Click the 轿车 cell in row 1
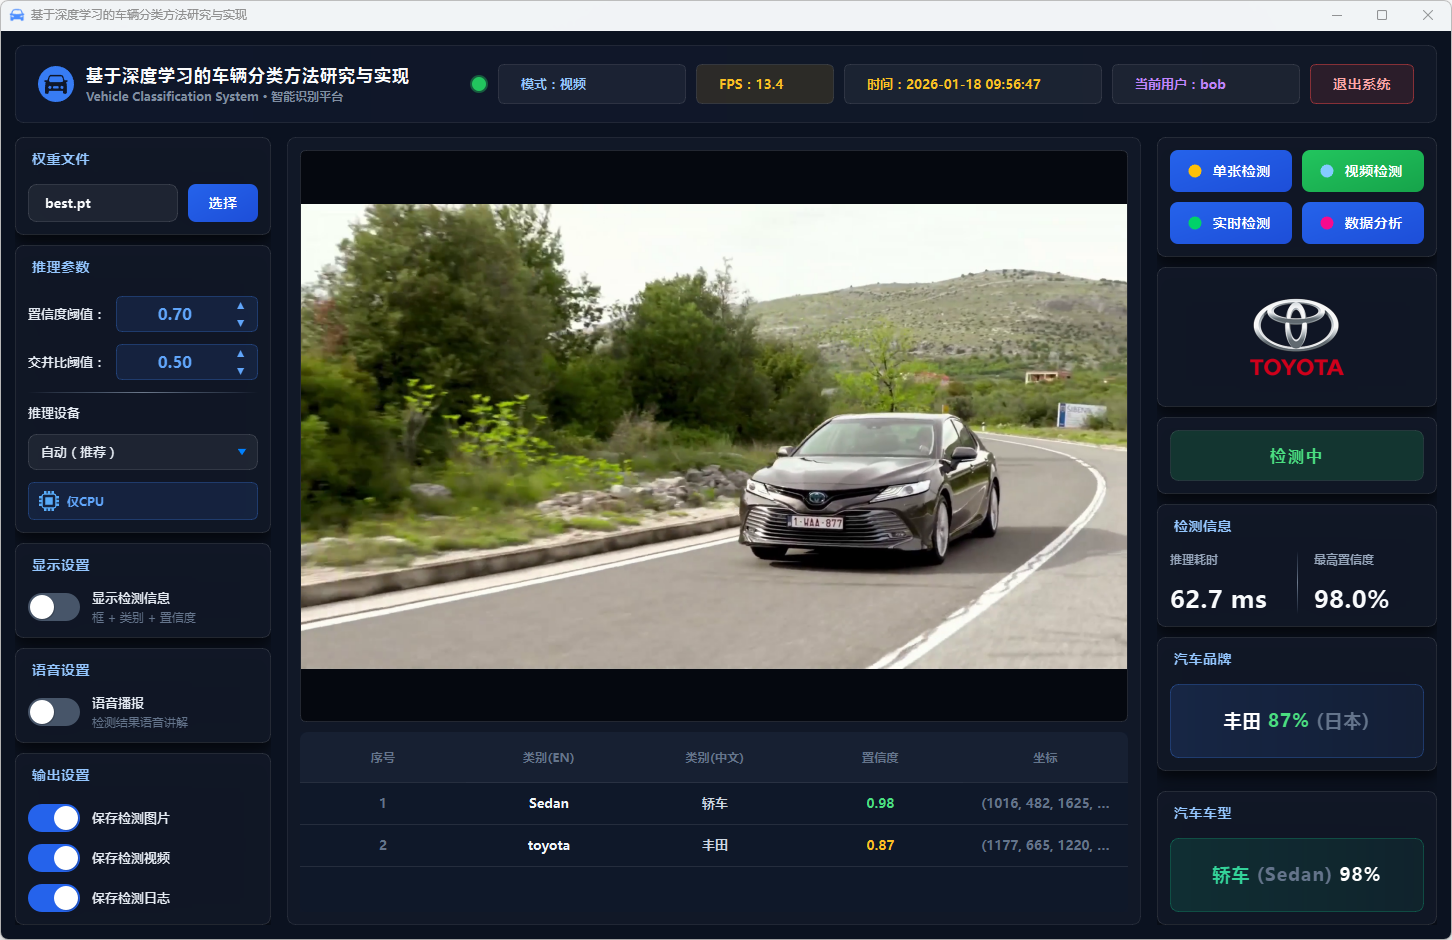Viewport: 1452px width, 940px height. tap(714, 803)
